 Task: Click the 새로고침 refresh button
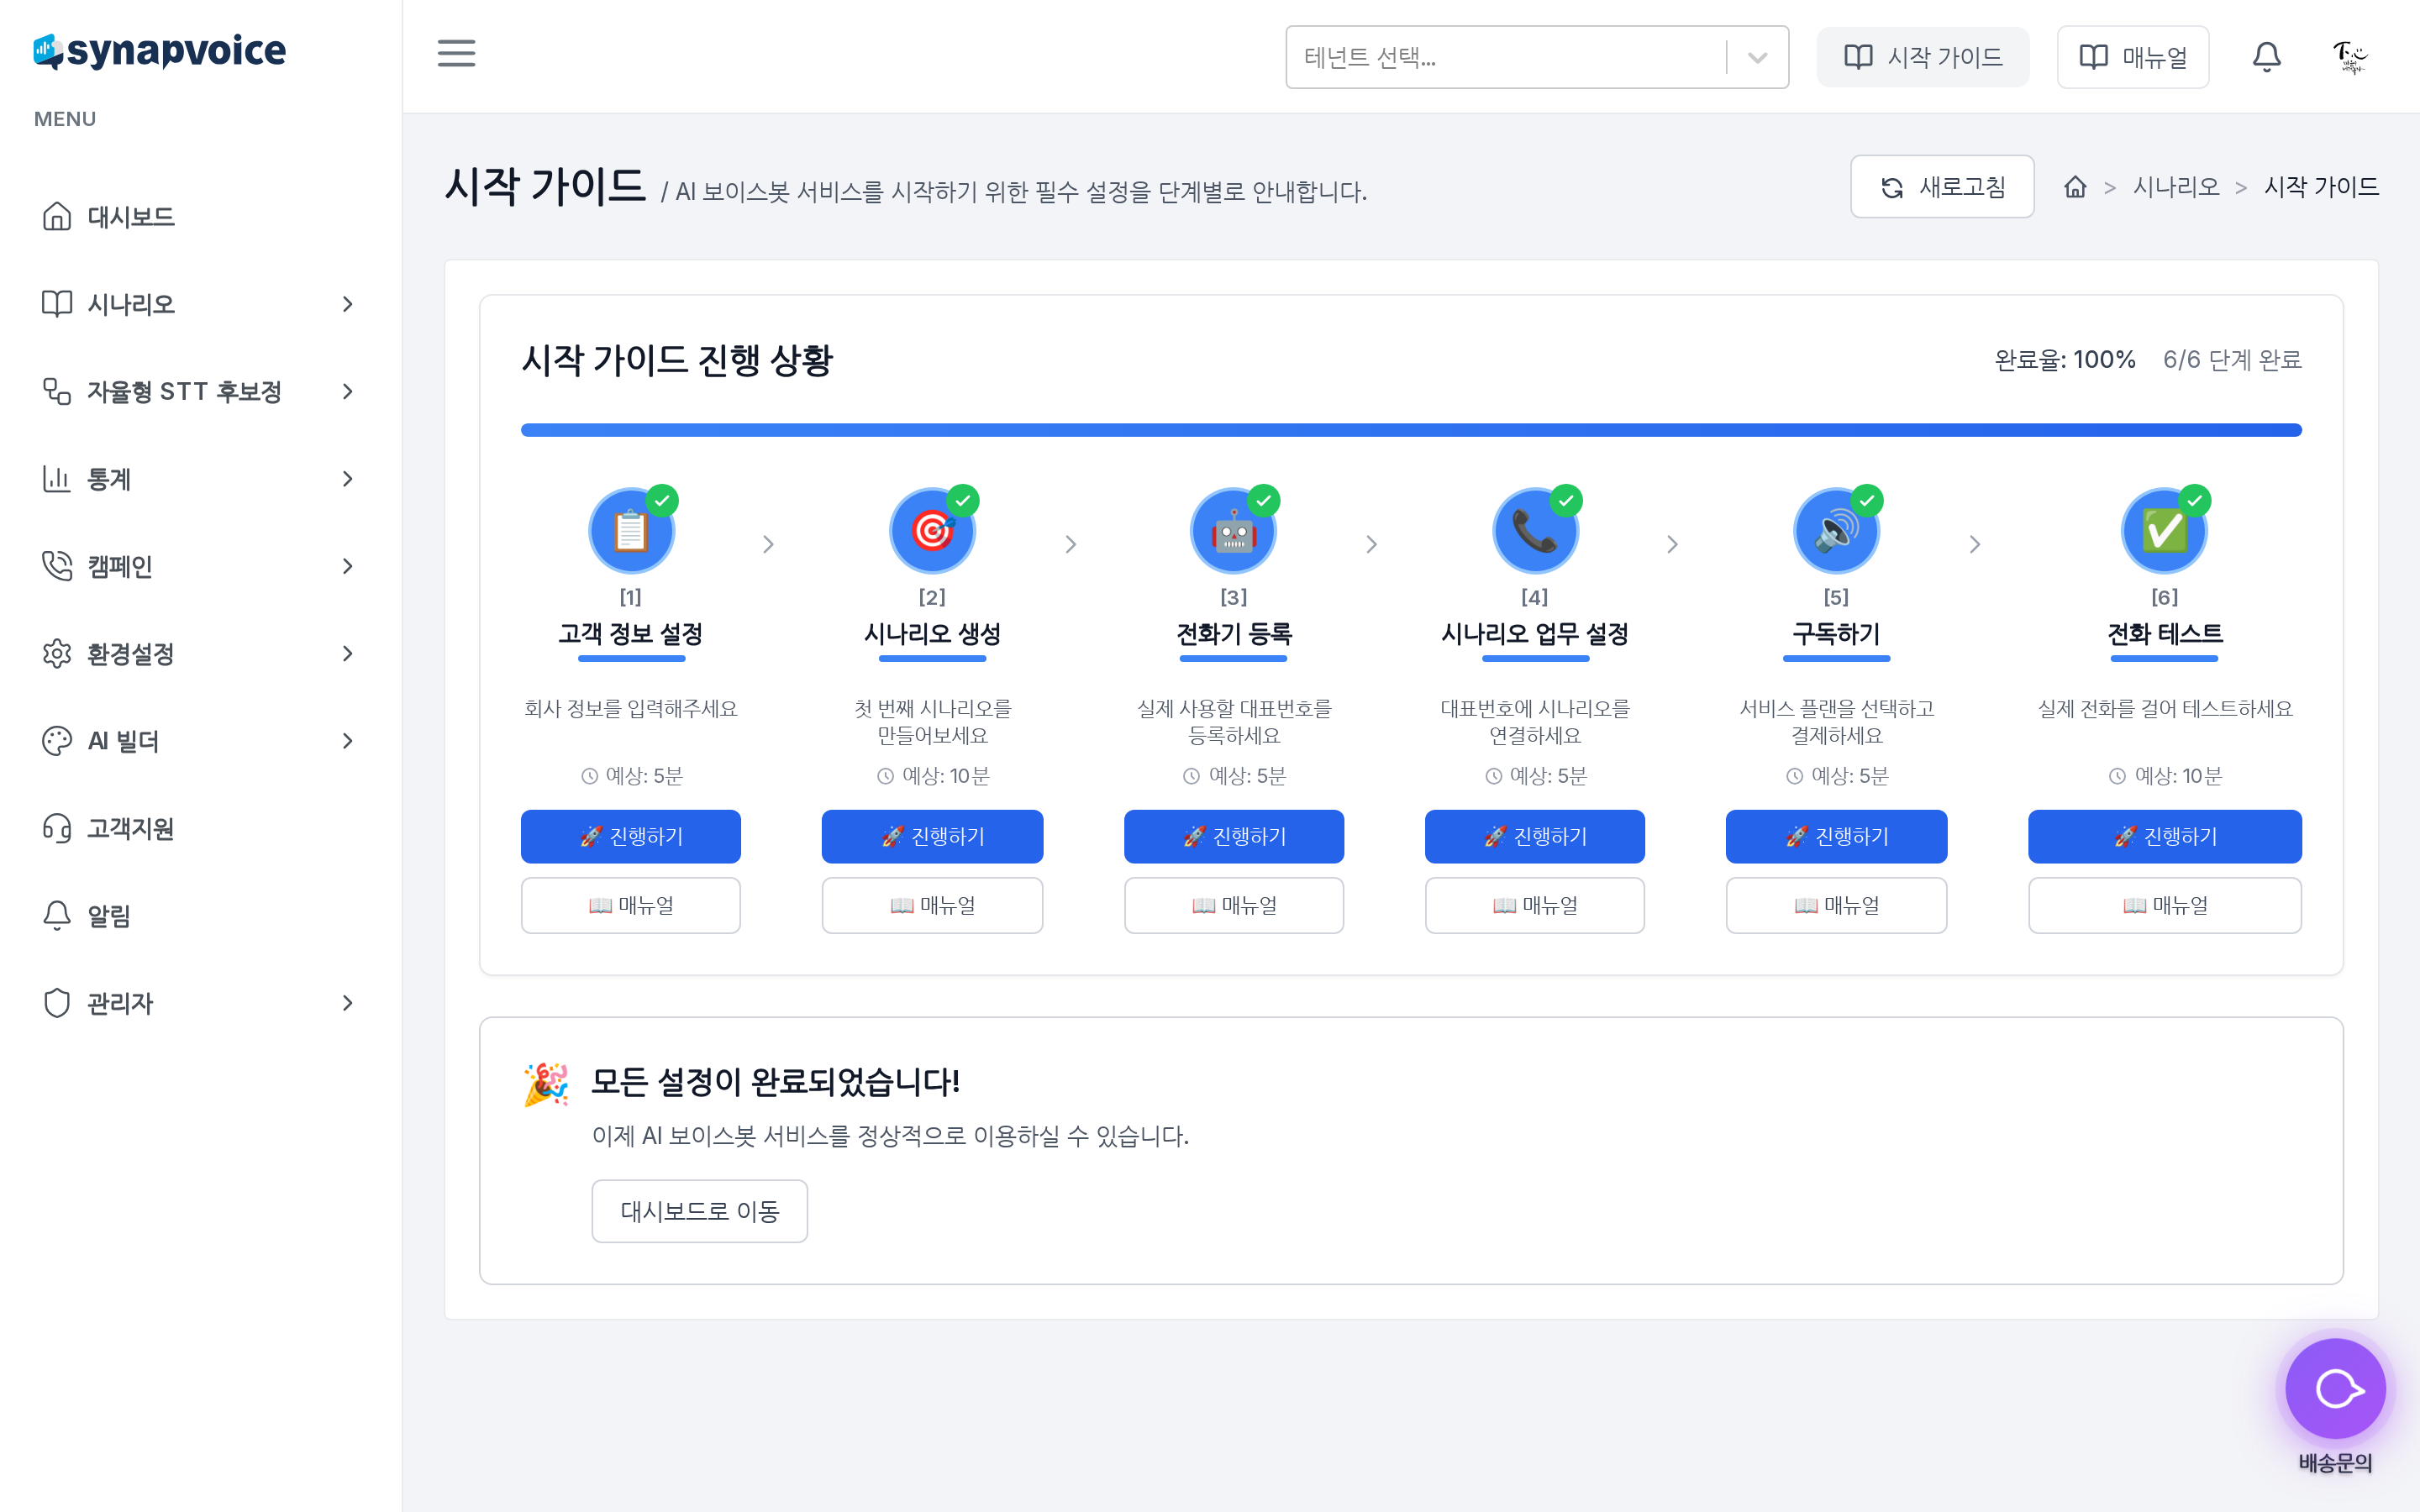point(1942,187)
